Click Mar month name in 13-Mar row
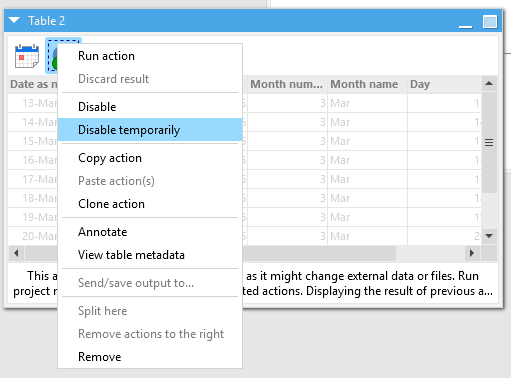Image resolution: width=511 pixels, height=378 pixels. click(367, 103)
